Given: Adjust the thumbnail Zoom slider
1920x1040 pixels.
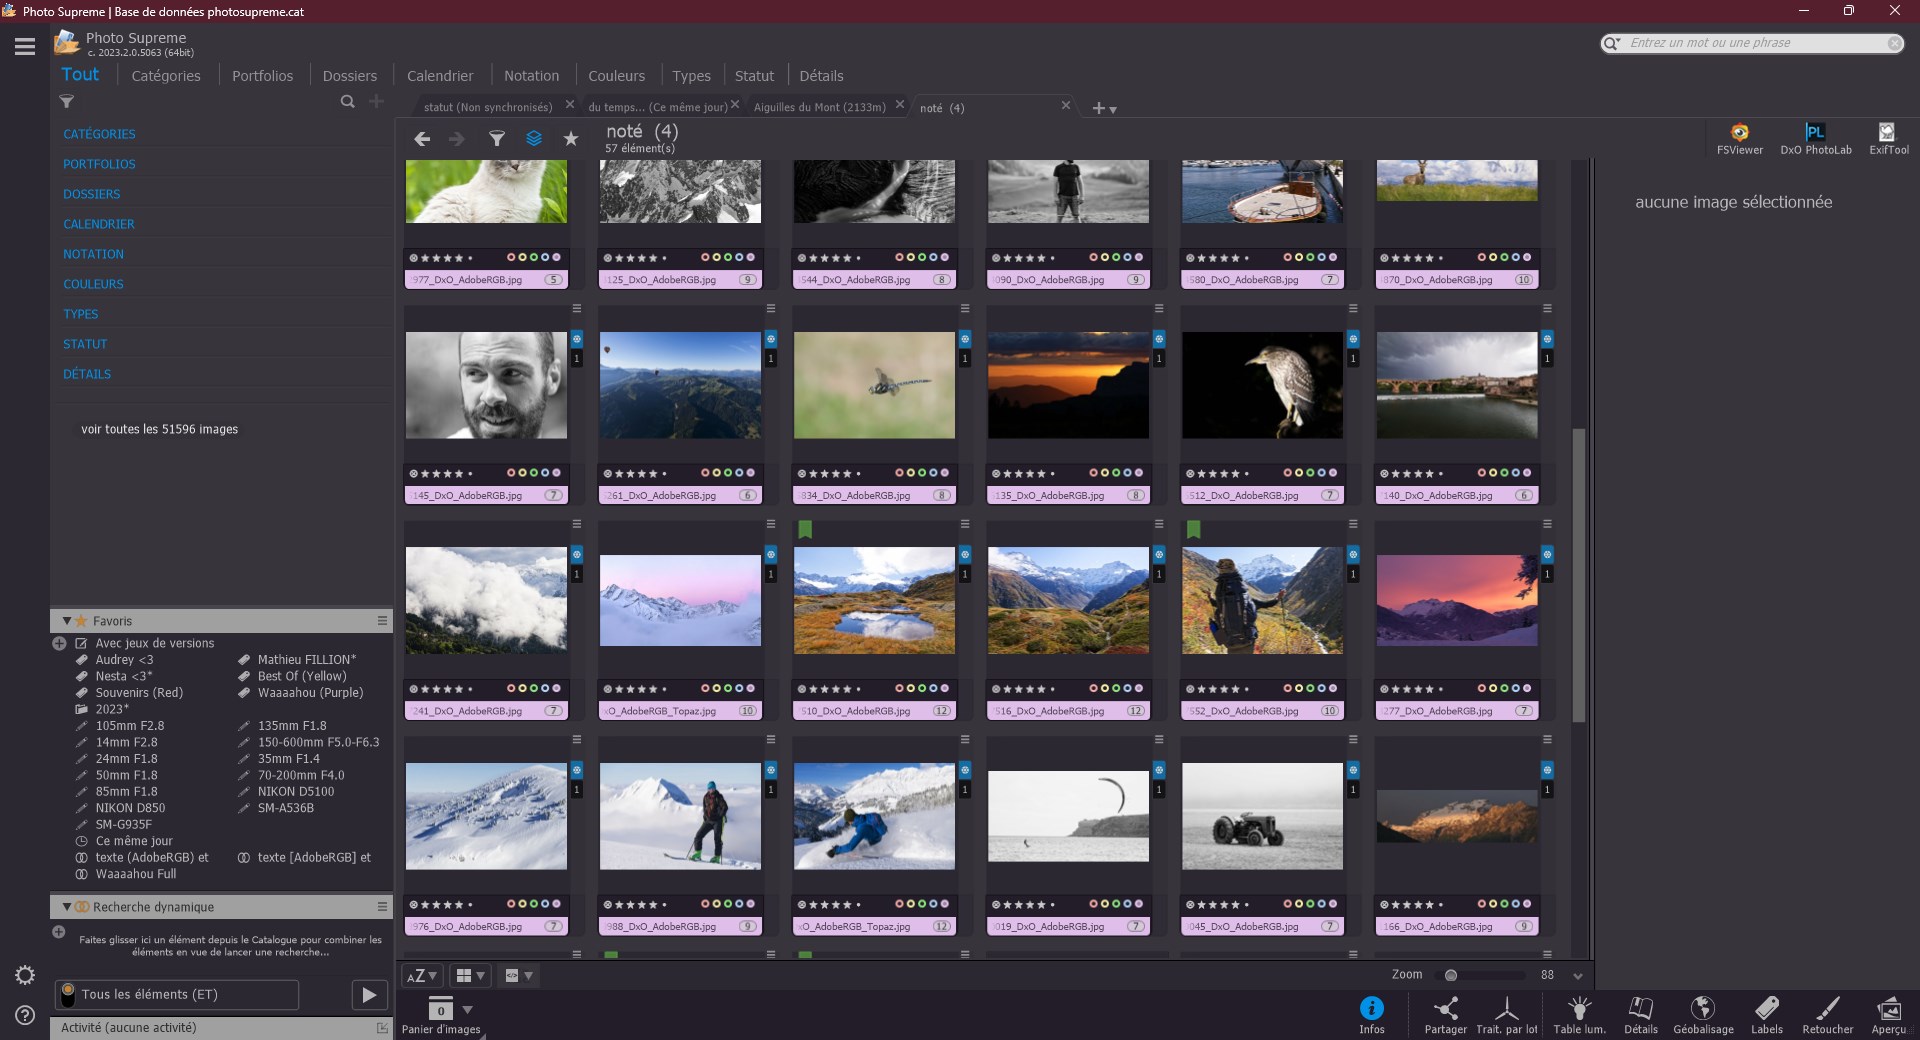Looking at the screenshot, I should pyautogui.click(x=1480, y=975).
